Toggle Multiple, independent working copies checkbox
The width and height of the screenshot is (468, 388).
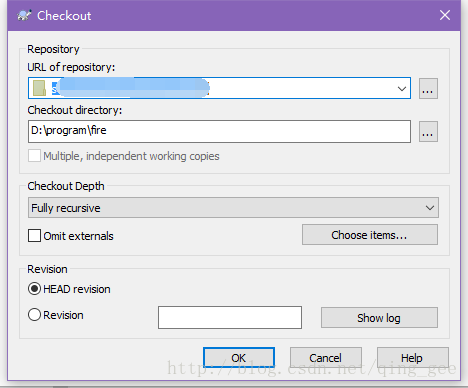[34, 156]
